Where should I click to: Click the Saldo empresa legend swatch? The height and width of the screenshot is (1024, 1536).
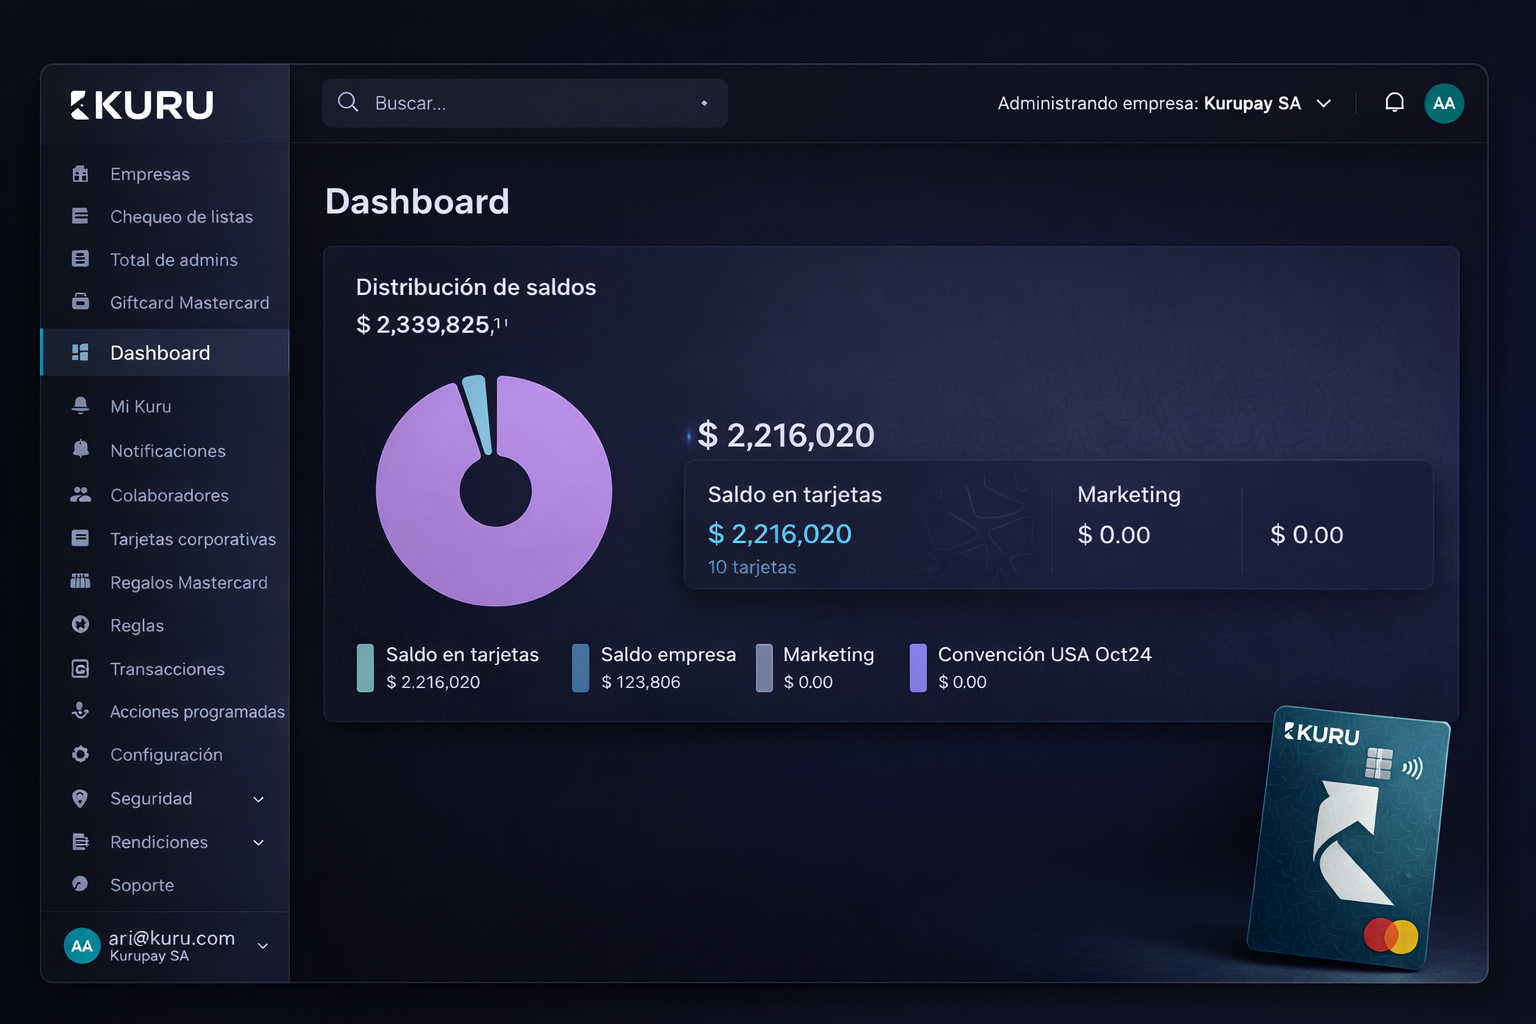pyautogui.click(x=580, y=668)
